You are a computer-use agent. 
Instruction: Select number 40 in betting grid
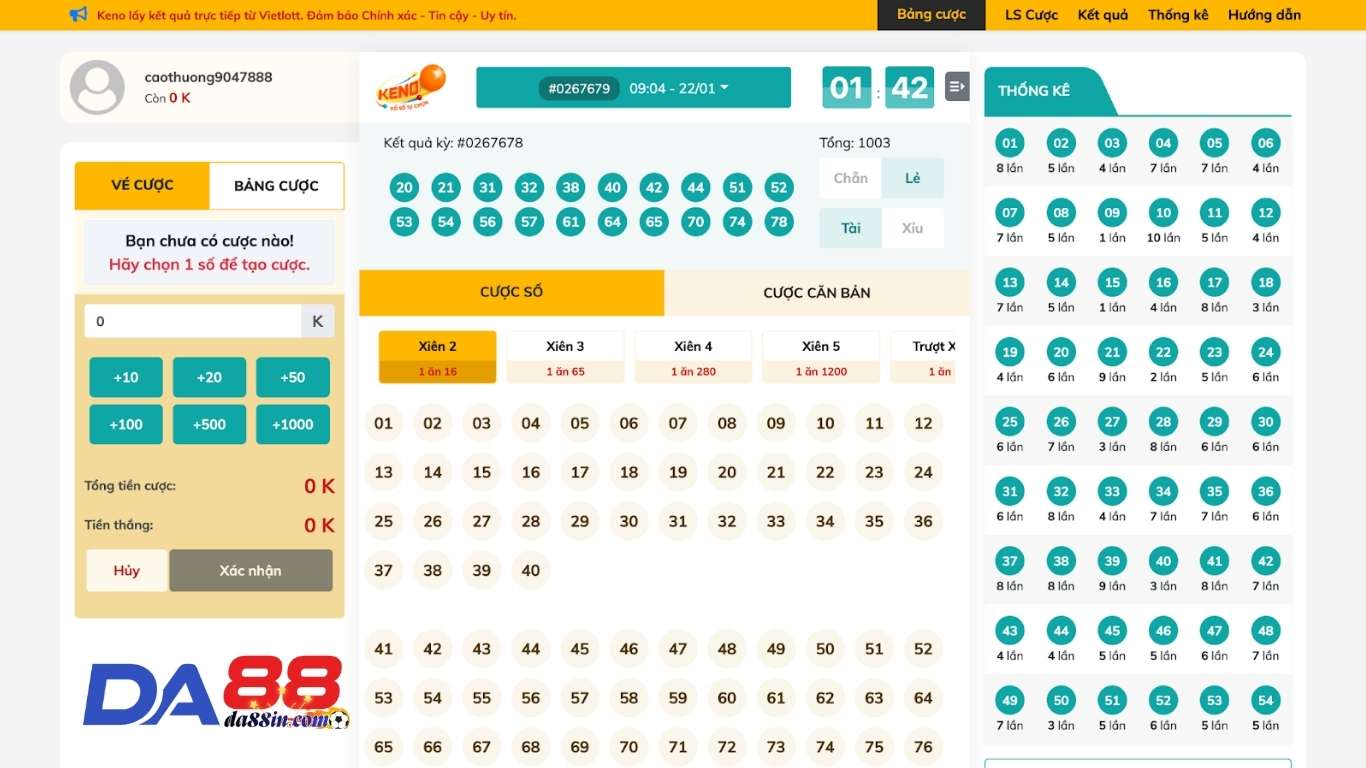coord(530,570)
